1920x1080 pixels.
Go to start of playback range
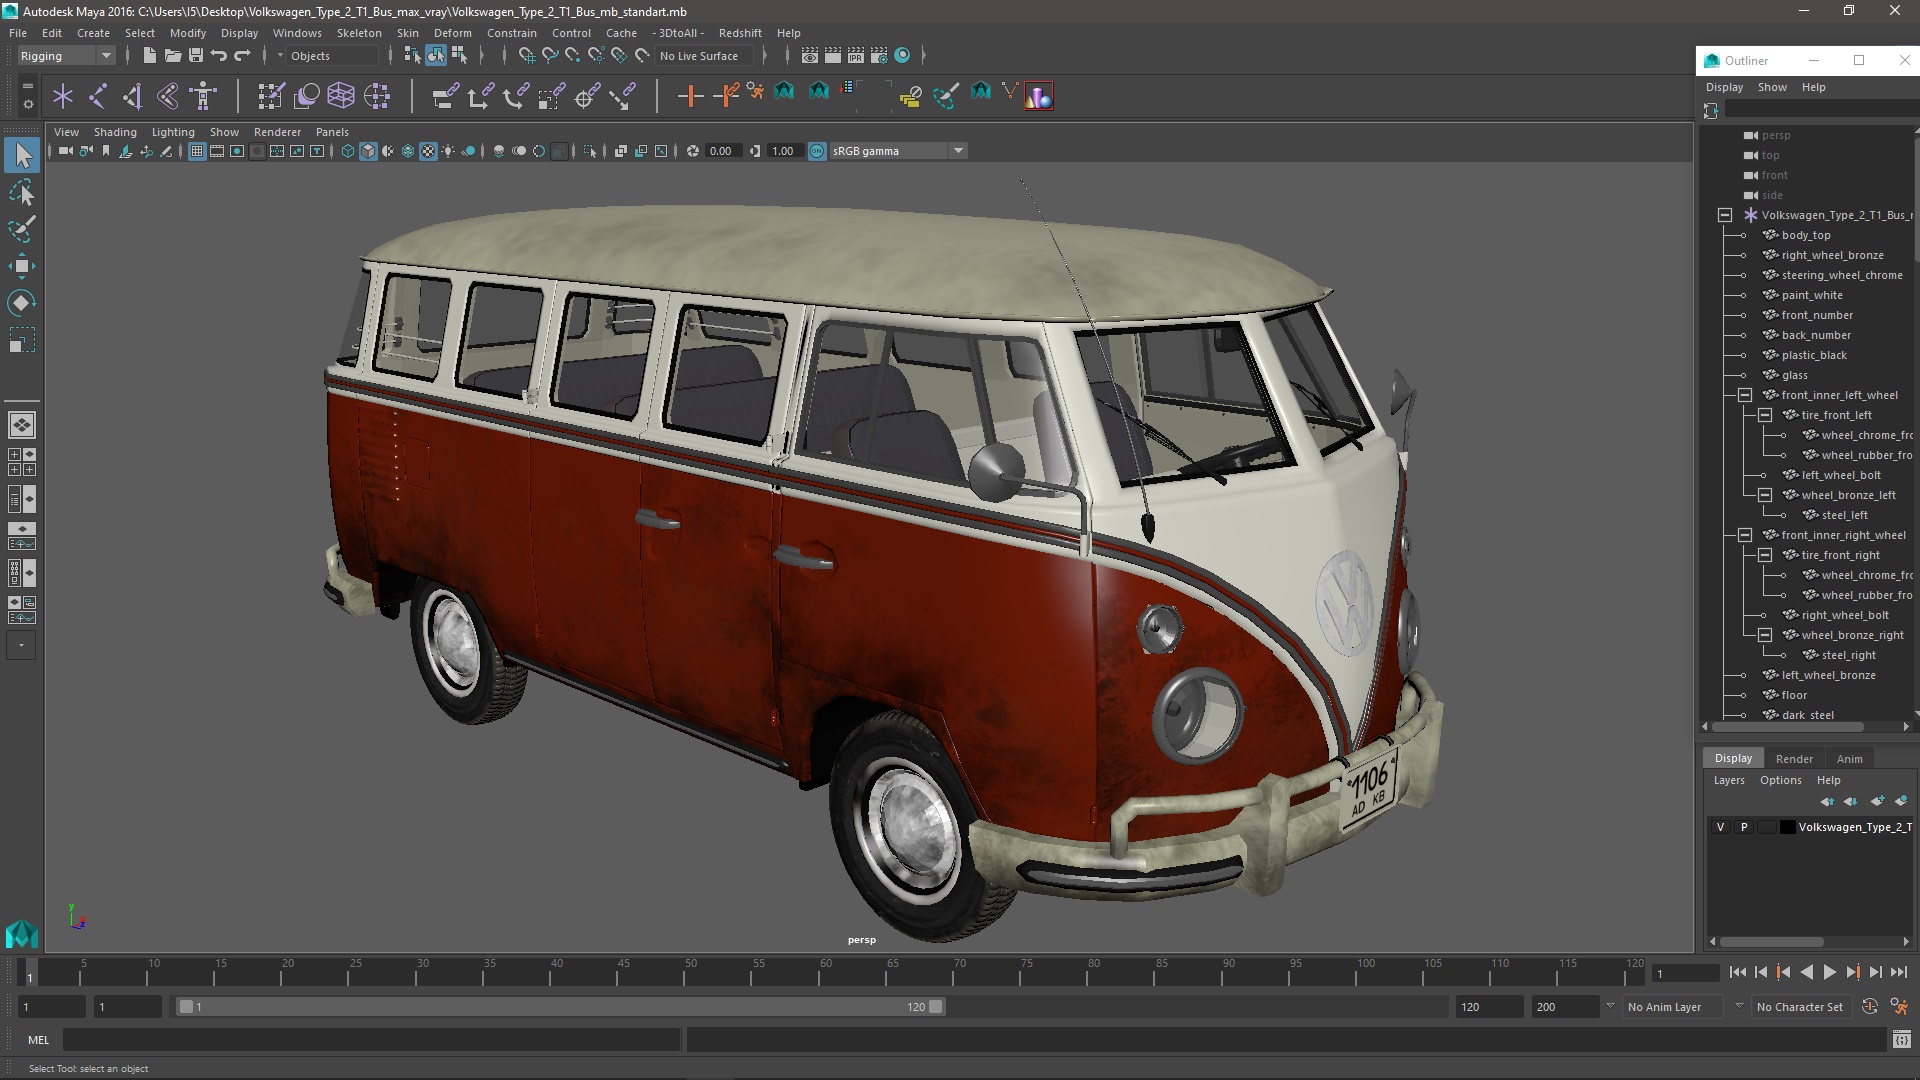point(1737,972)
